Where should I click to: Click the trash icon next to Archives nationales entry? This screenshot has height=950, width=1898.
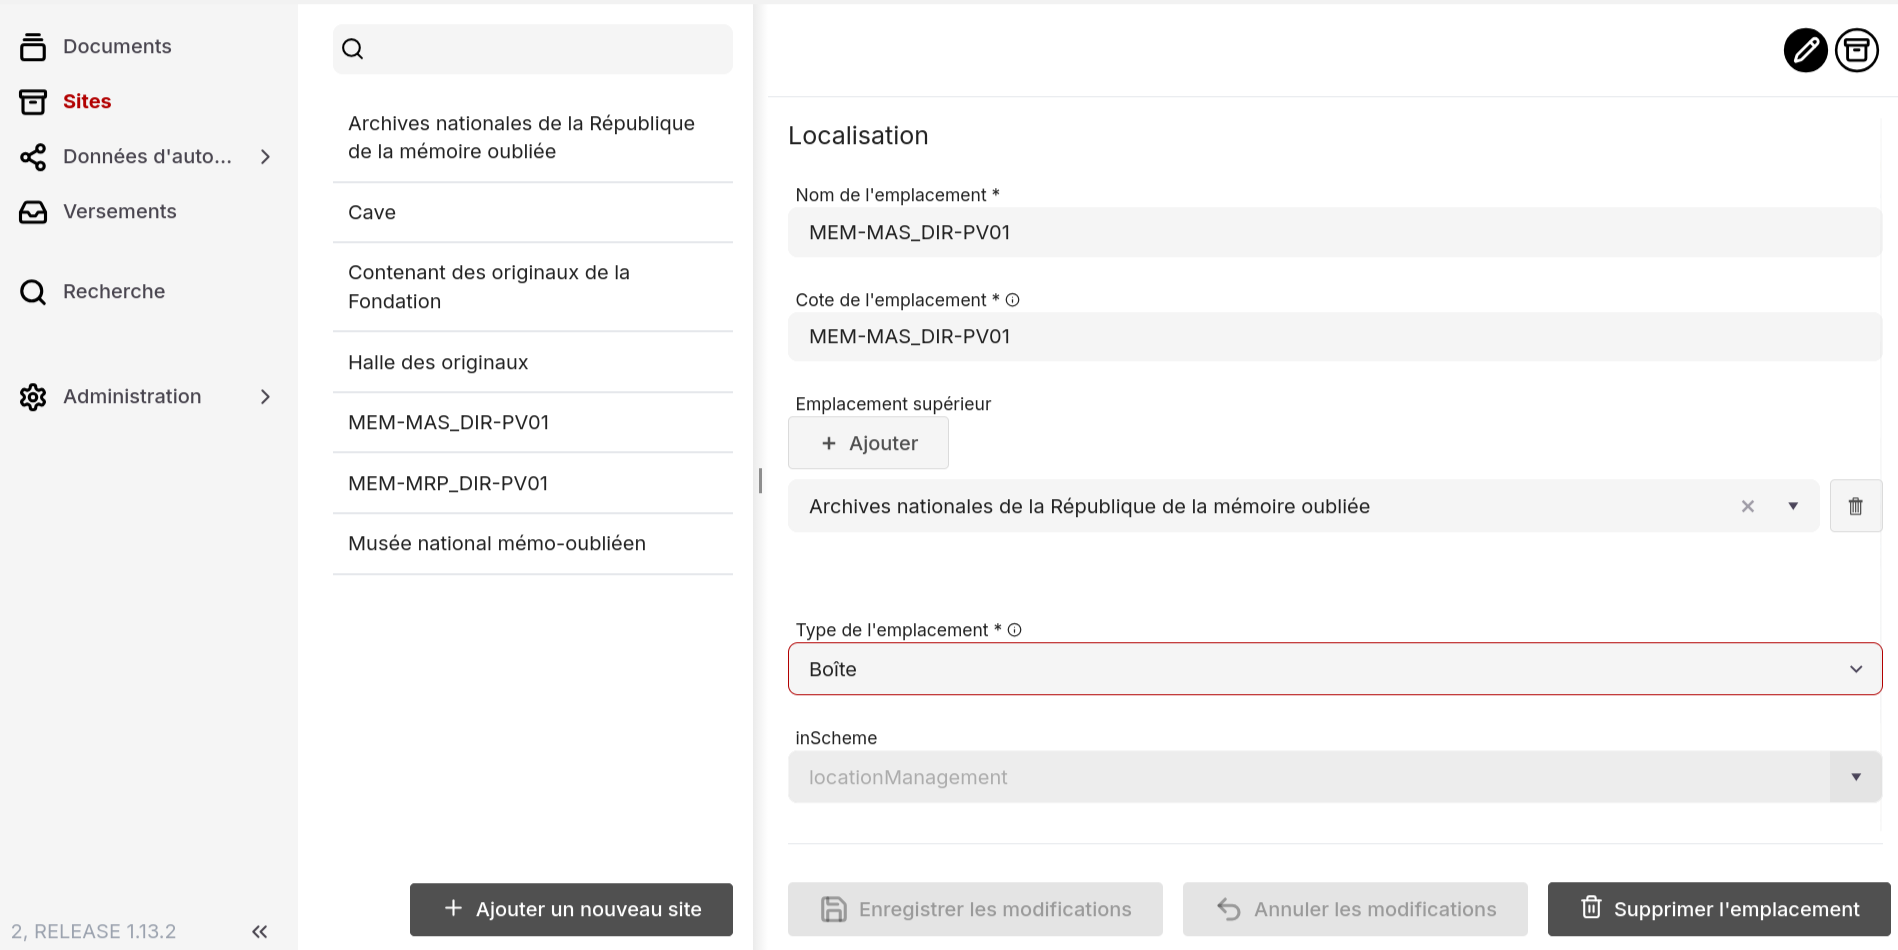pyautogui.click(x=1856, y=505)
